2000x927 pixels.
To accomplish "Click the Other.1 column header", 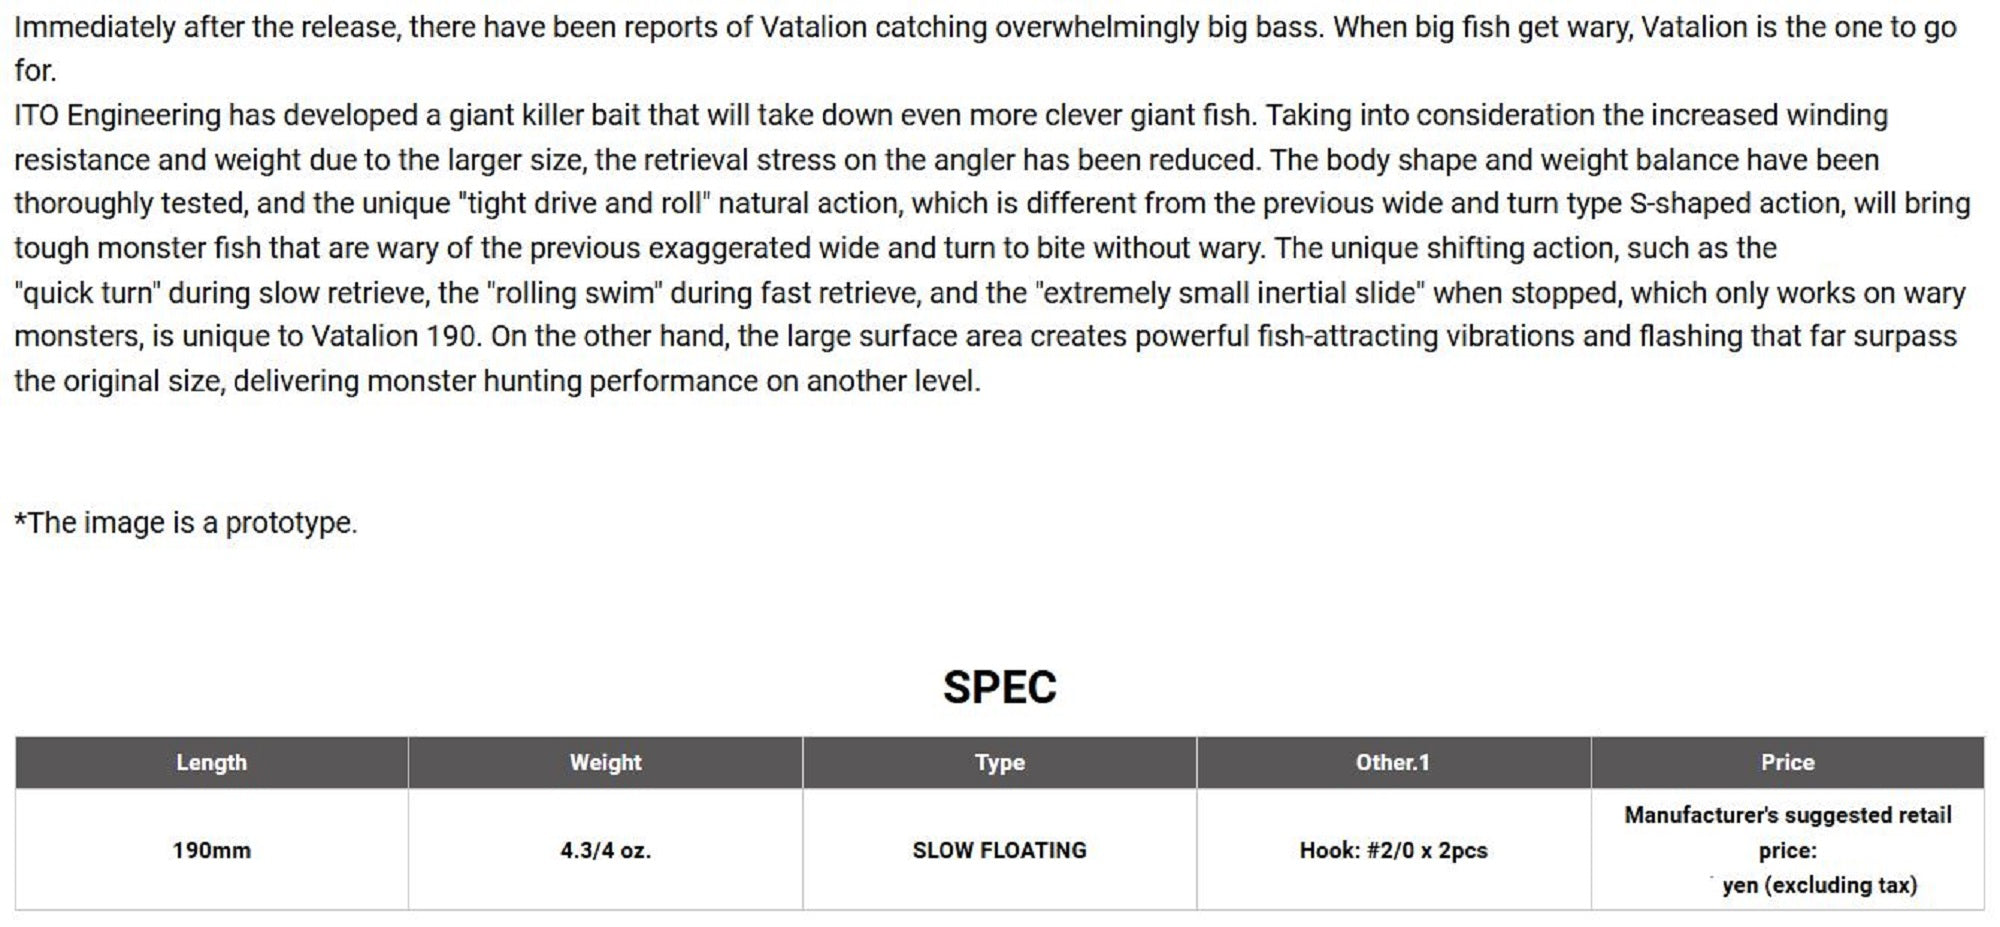I will pos(1393,762).
